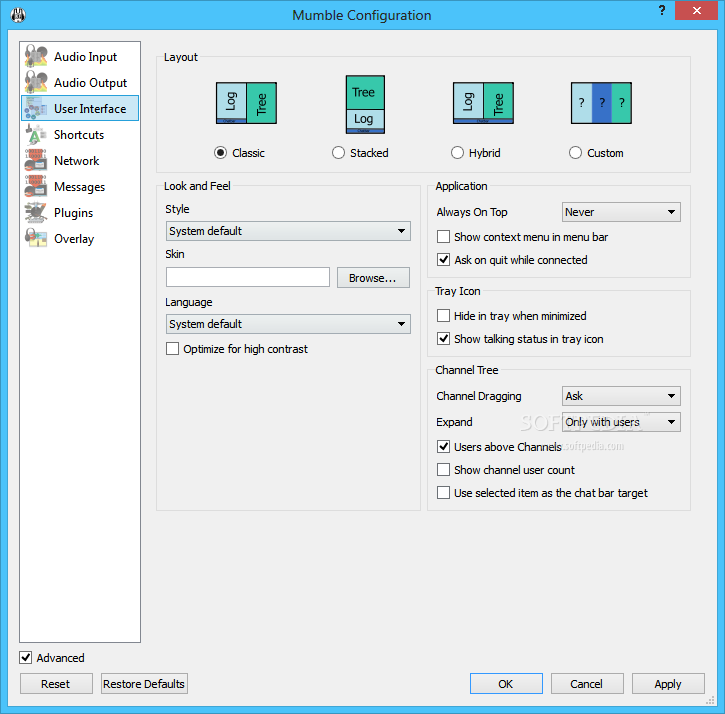Click the Custom layout preview image
Image resolution: width=725 pixels, height=714 pixels.
click(x=601, y=103)
